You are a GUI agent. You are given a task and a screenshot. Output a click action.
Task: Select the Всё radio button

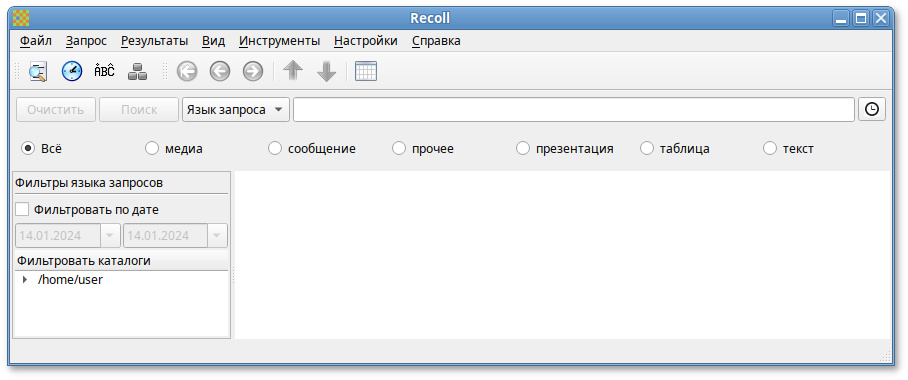tap(28, 149)
